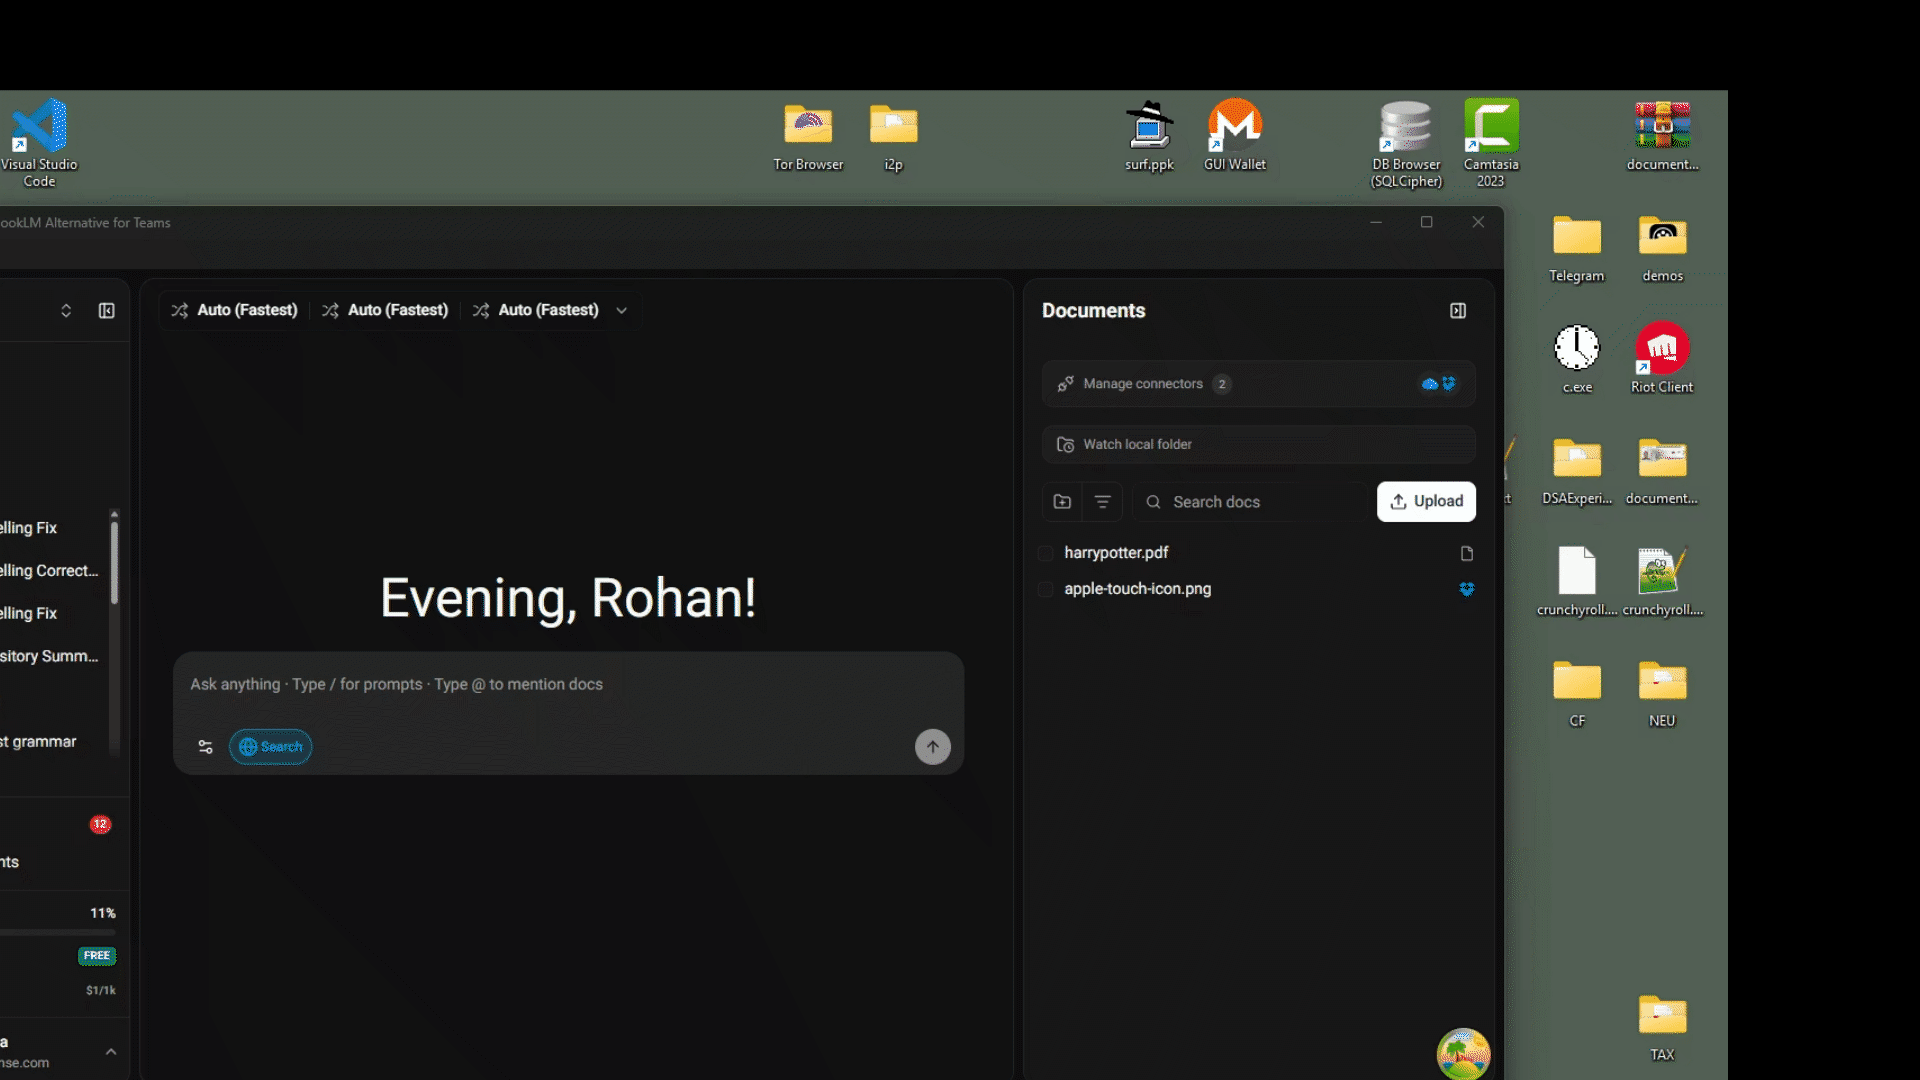Expand the model selector chevron
Image resolution: width=1920 pixels, height=1080 pixels.
point(621,311)
